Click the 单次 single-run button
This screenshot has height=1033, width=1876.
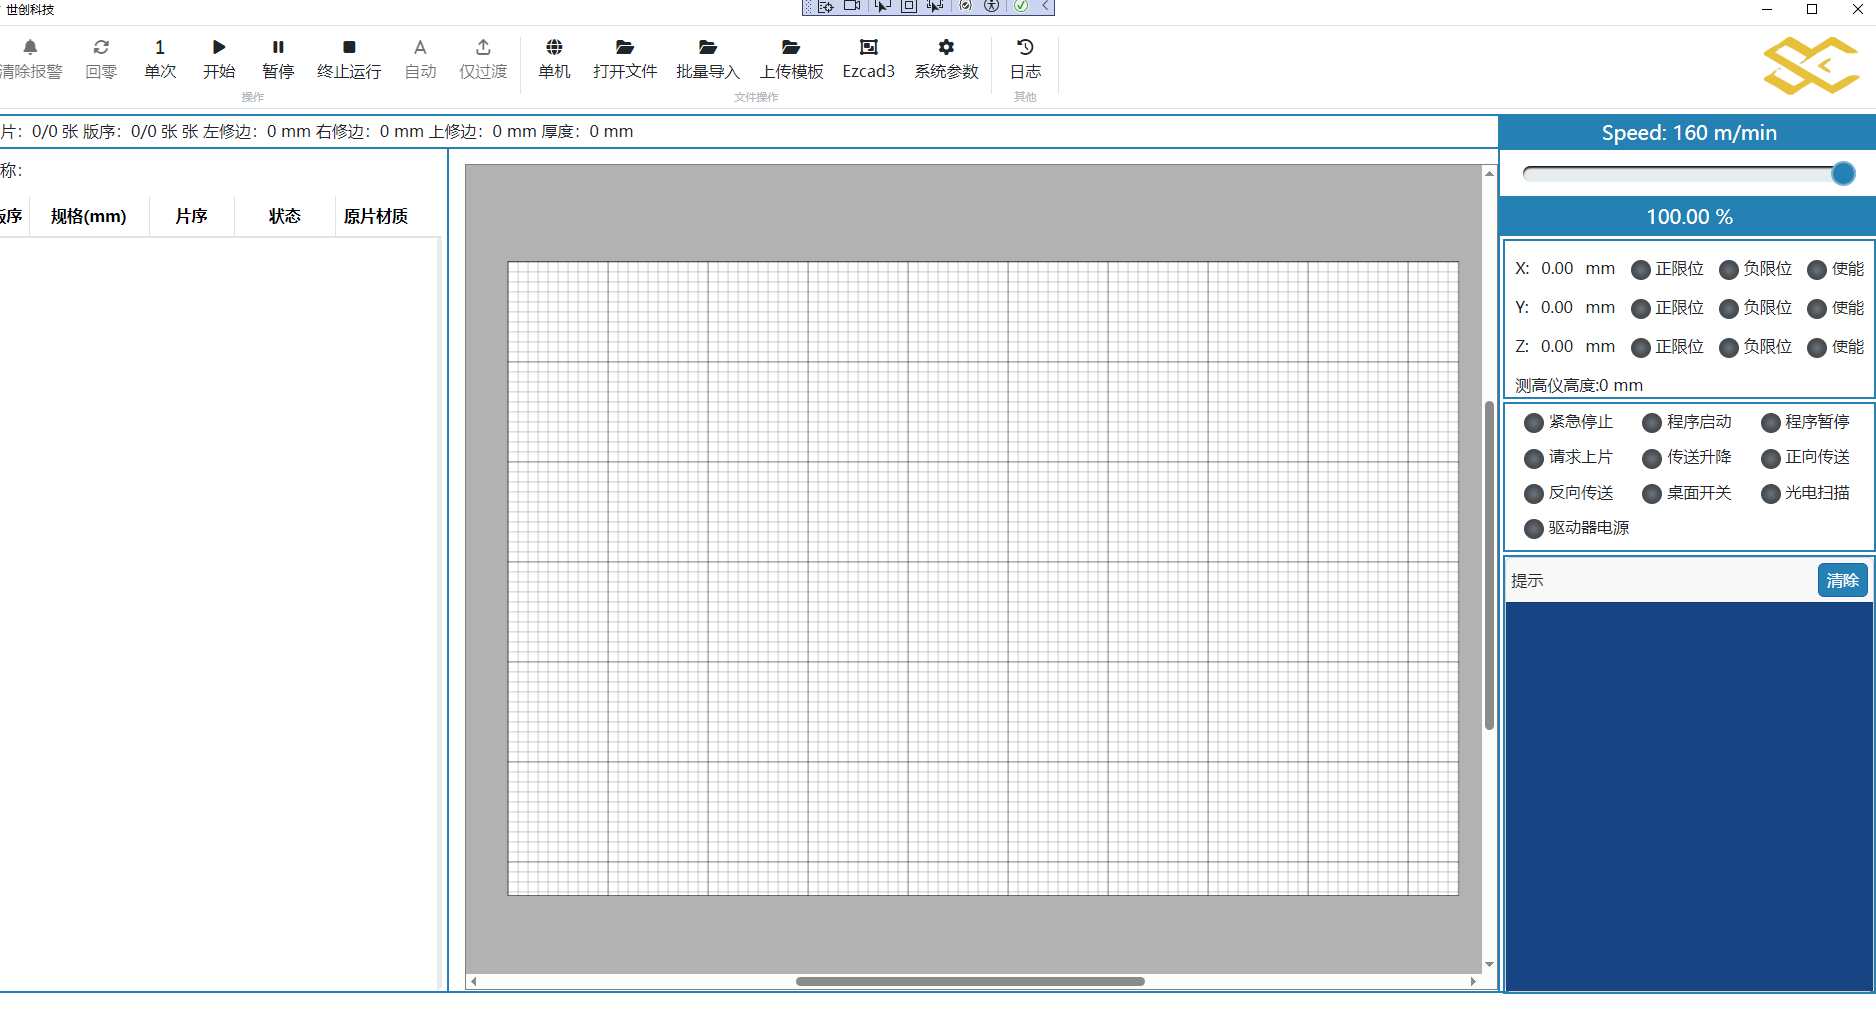(x=160, y=58)
